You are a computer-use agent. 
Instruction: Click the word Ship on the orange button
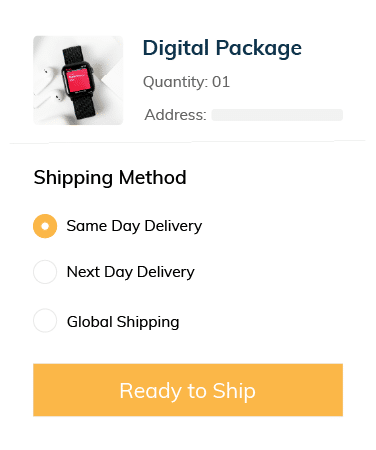(x=234, y=391)
